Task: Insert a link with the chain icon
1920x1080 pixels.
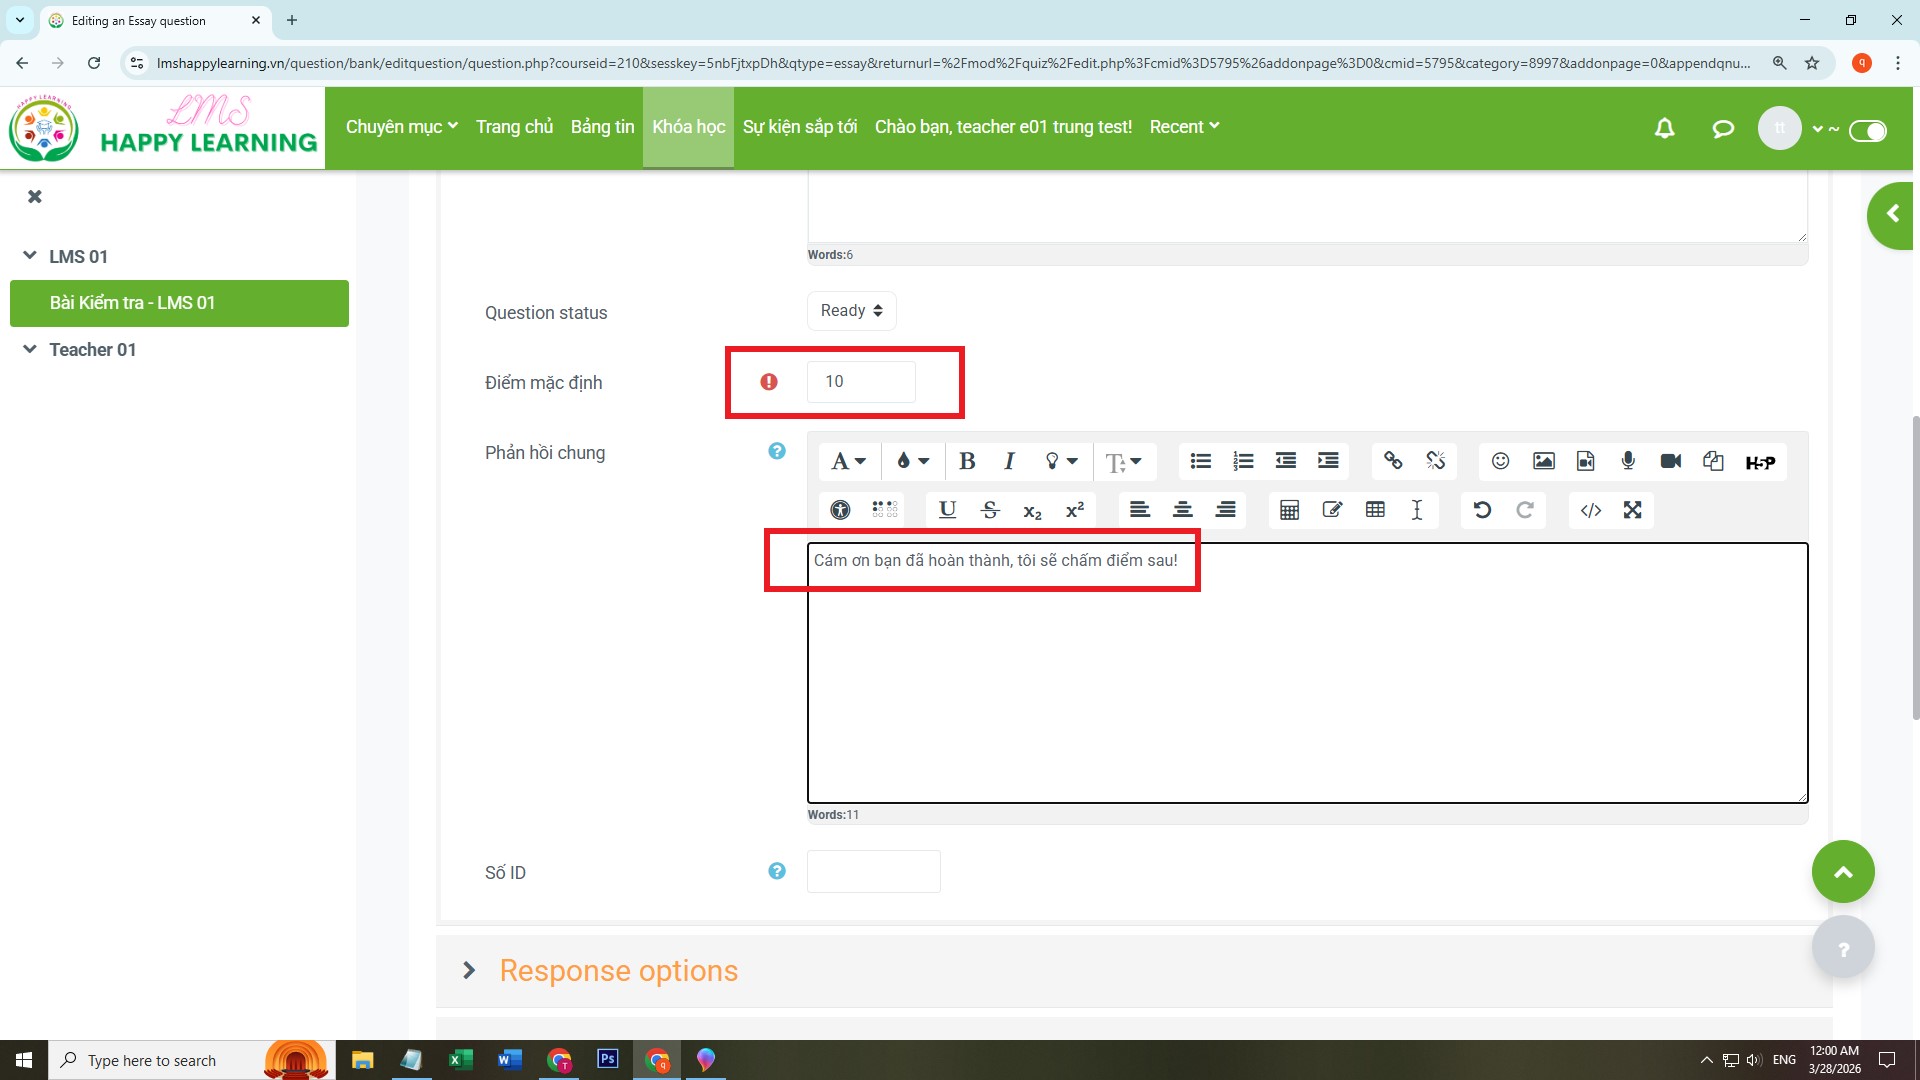Action: (1393, 461)
